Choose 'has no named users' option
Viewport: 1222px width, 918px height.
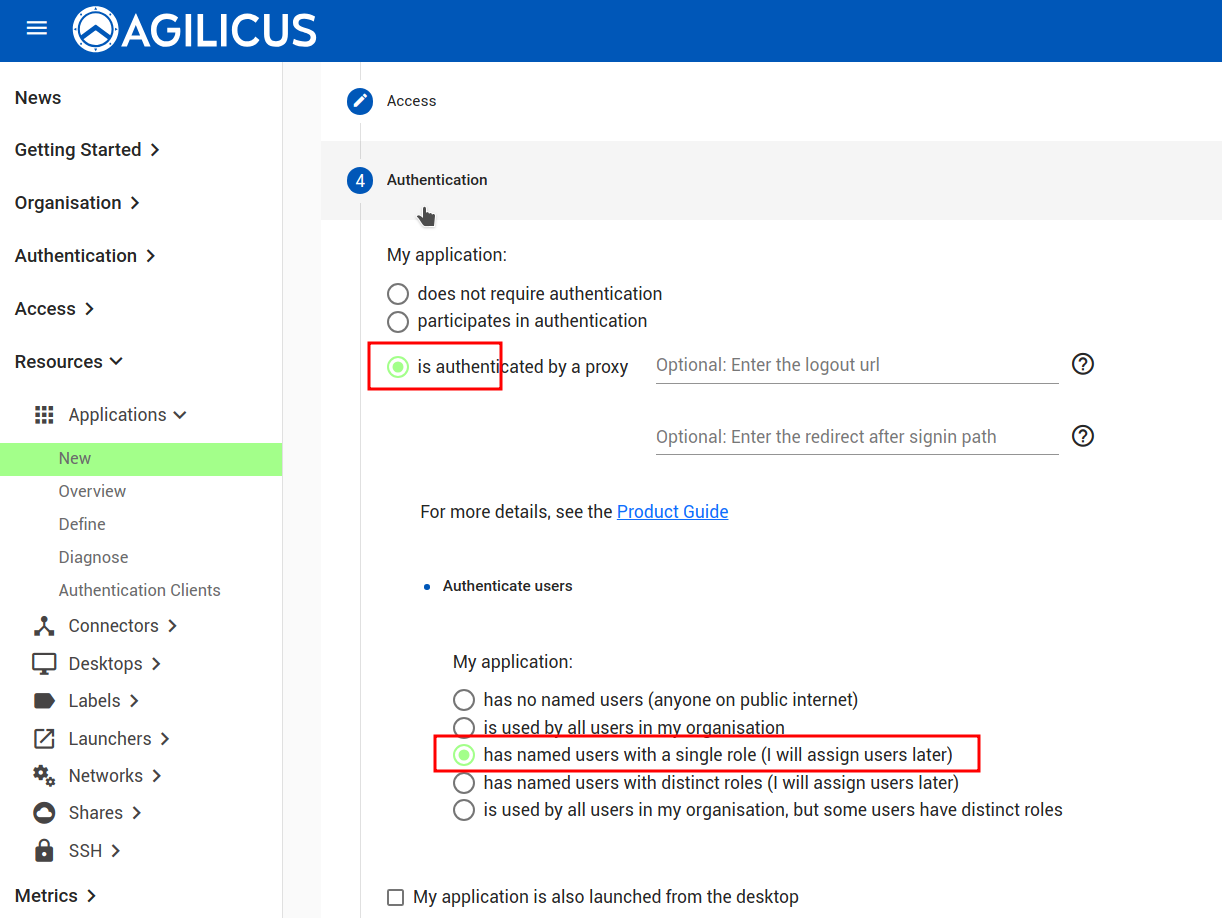click(464, 700)
